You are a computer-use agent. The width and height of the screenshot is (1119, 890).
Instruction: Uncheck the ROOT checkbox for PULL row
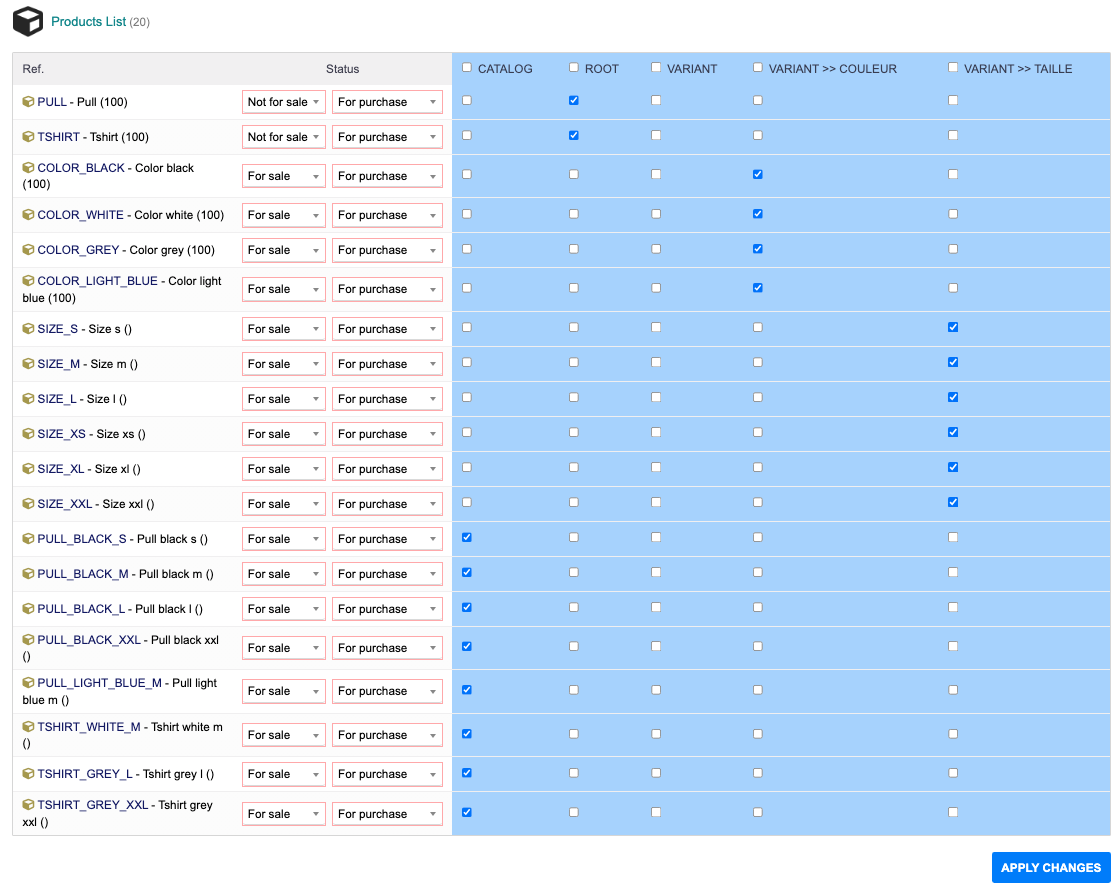tap(574, 100)
